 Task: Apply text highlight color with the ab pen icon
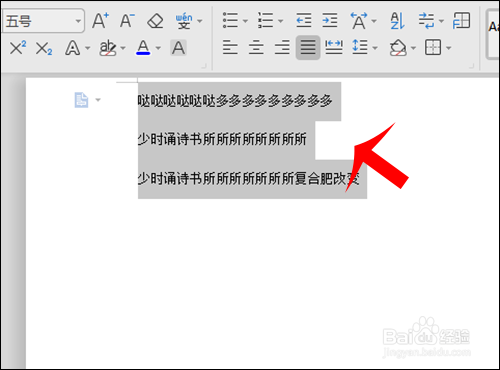tap(108, 48)
